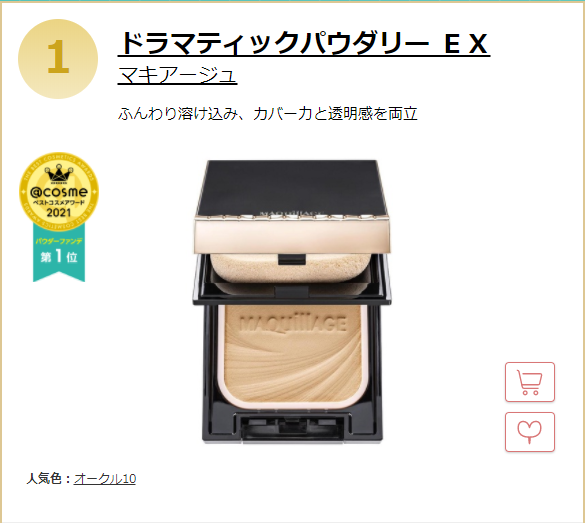585x523 pixels.
Task: Click the ふんわり溶け込み description text
Action: click(268, 113)
